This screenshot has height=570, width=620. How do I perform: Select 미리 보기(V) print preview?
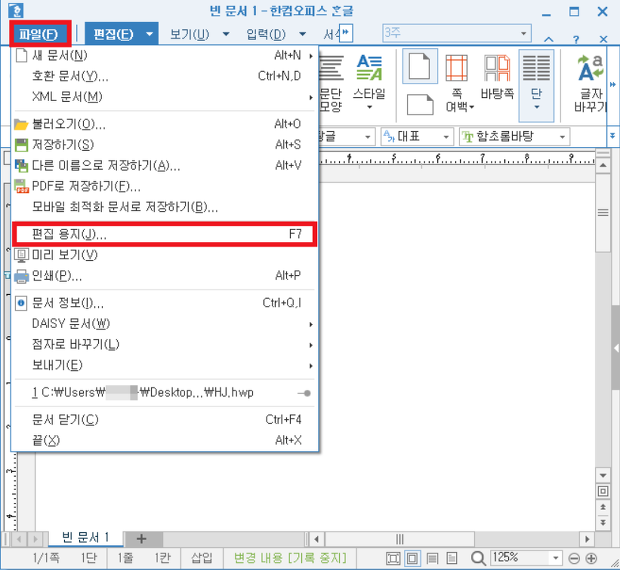164,255
